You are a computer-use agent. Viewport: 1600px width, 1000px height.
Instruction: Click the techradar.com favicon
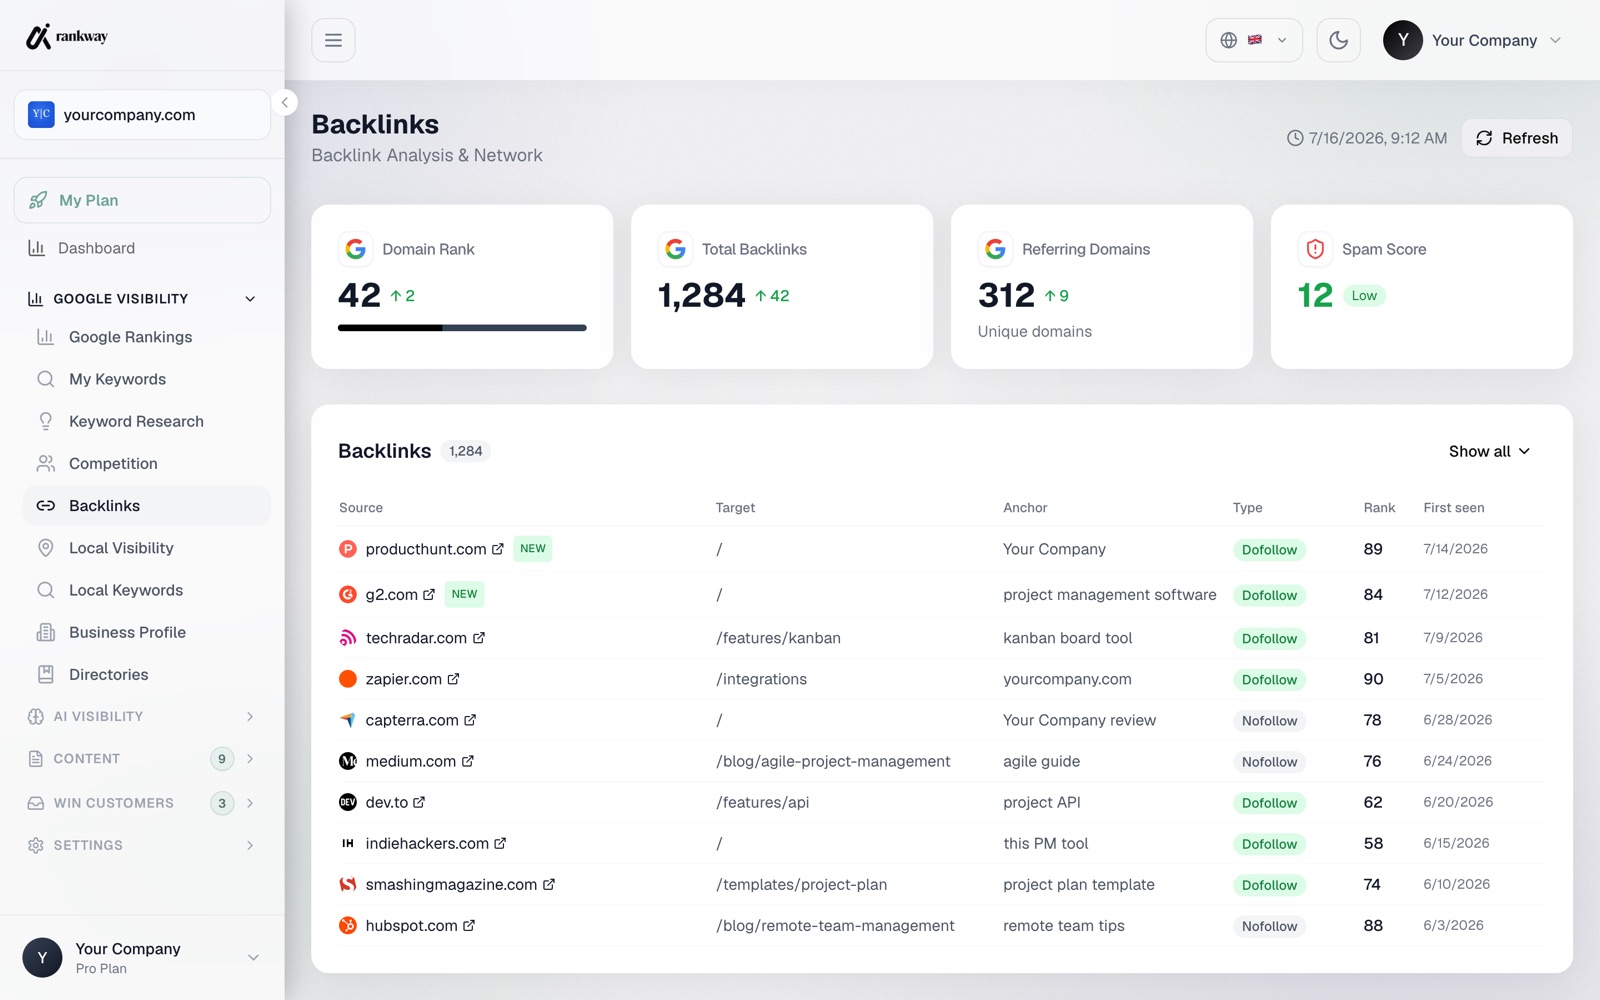pos(347,638)
